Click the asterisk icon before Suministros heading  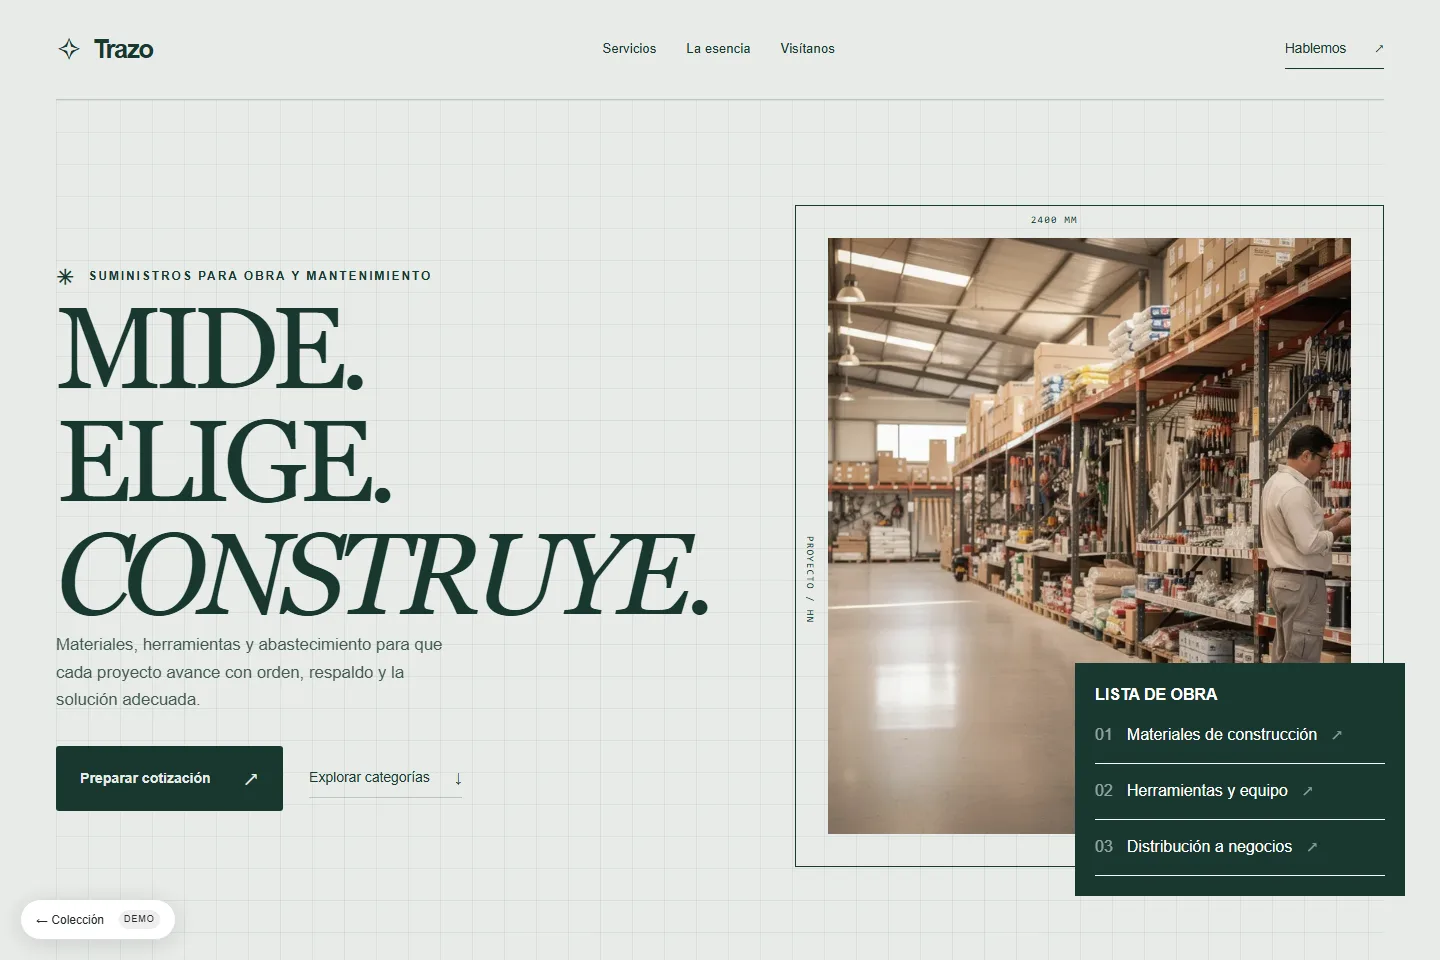click(65, 276)
